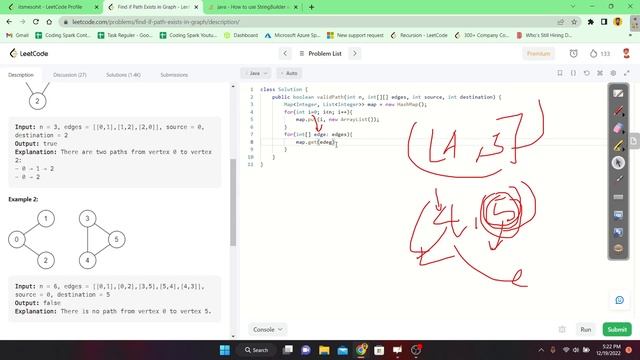Go to the next problem arrow

coord(355,53)
